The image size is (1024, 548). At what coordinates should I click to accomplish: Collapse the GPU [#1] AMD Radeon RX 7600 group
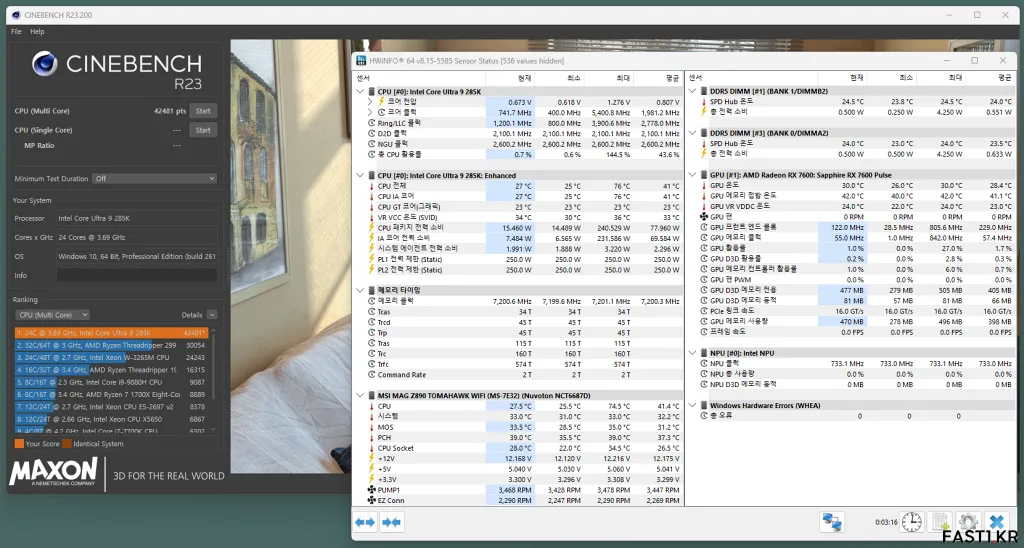pyautogui.click(x=692, y=175)
